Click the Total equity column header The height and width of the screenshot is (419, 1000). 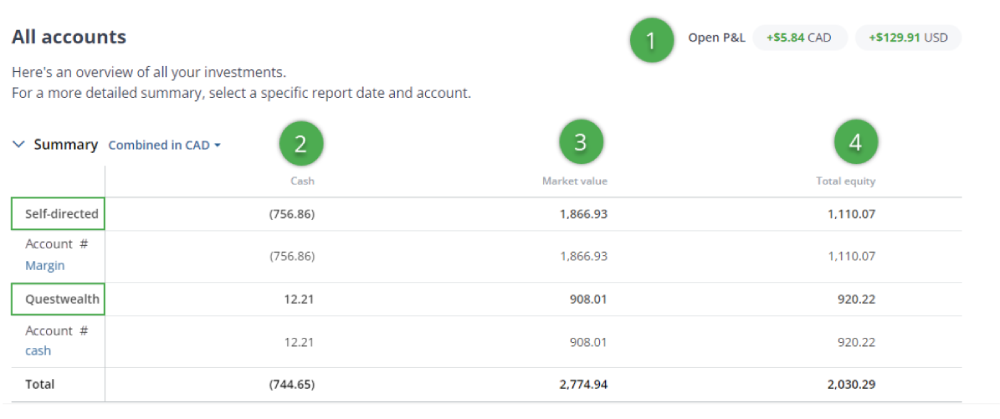pyautogui.click(x=846, y=181)
